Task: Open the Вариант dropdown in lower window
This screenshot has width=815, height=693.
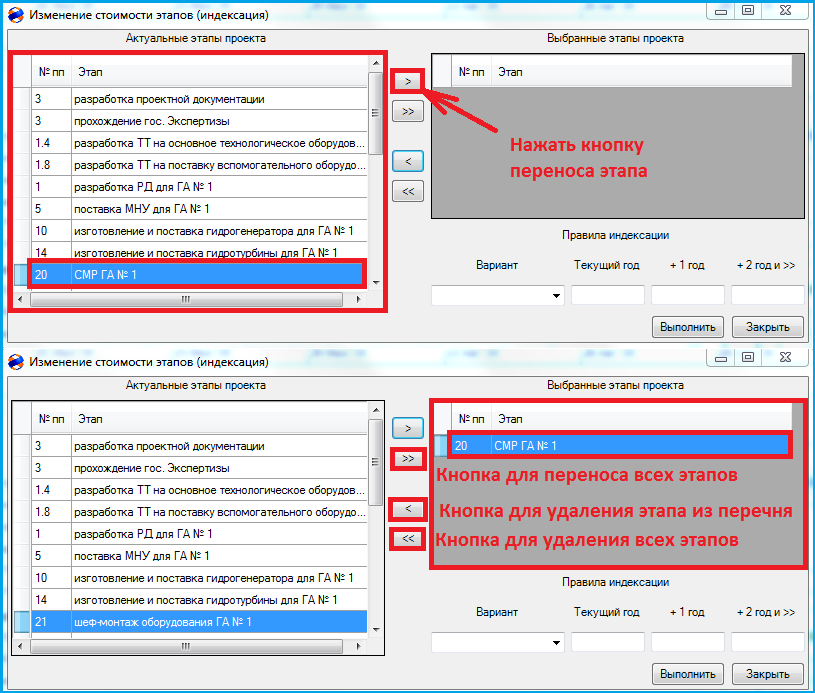Action: [556, 642]
